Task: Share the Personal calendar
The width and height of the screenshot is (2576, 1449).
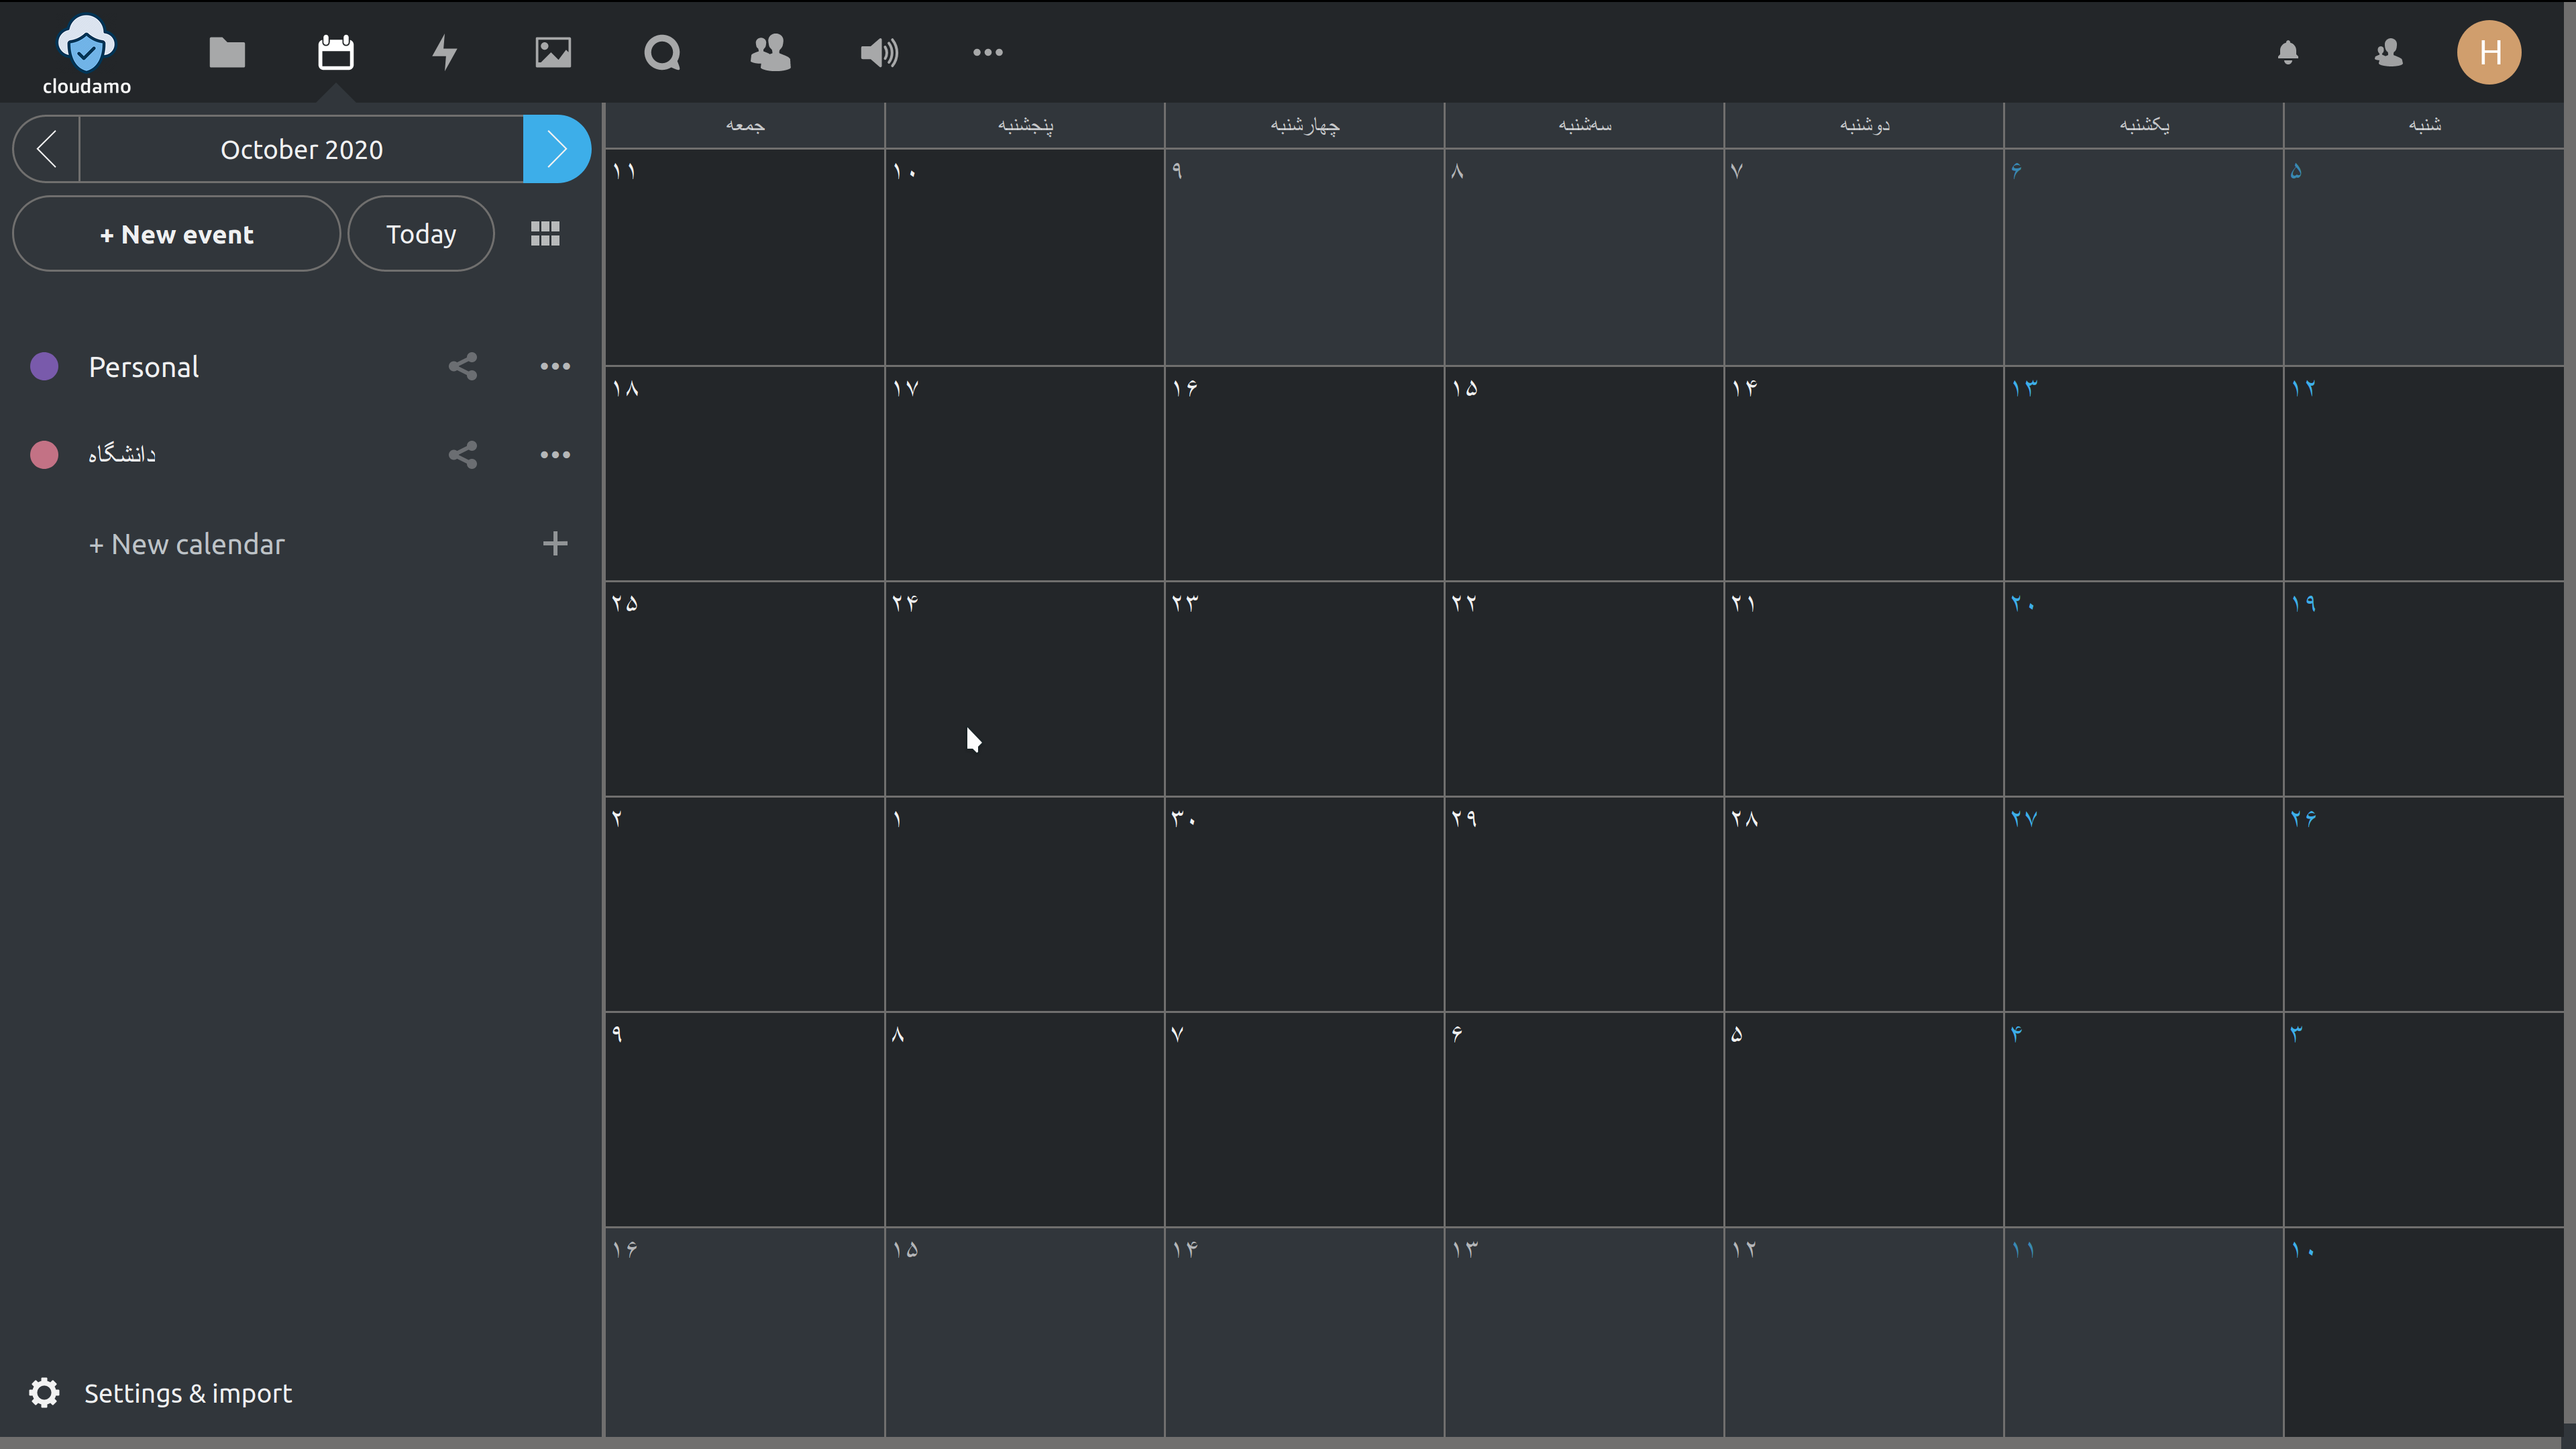Action: pos(462,367)
